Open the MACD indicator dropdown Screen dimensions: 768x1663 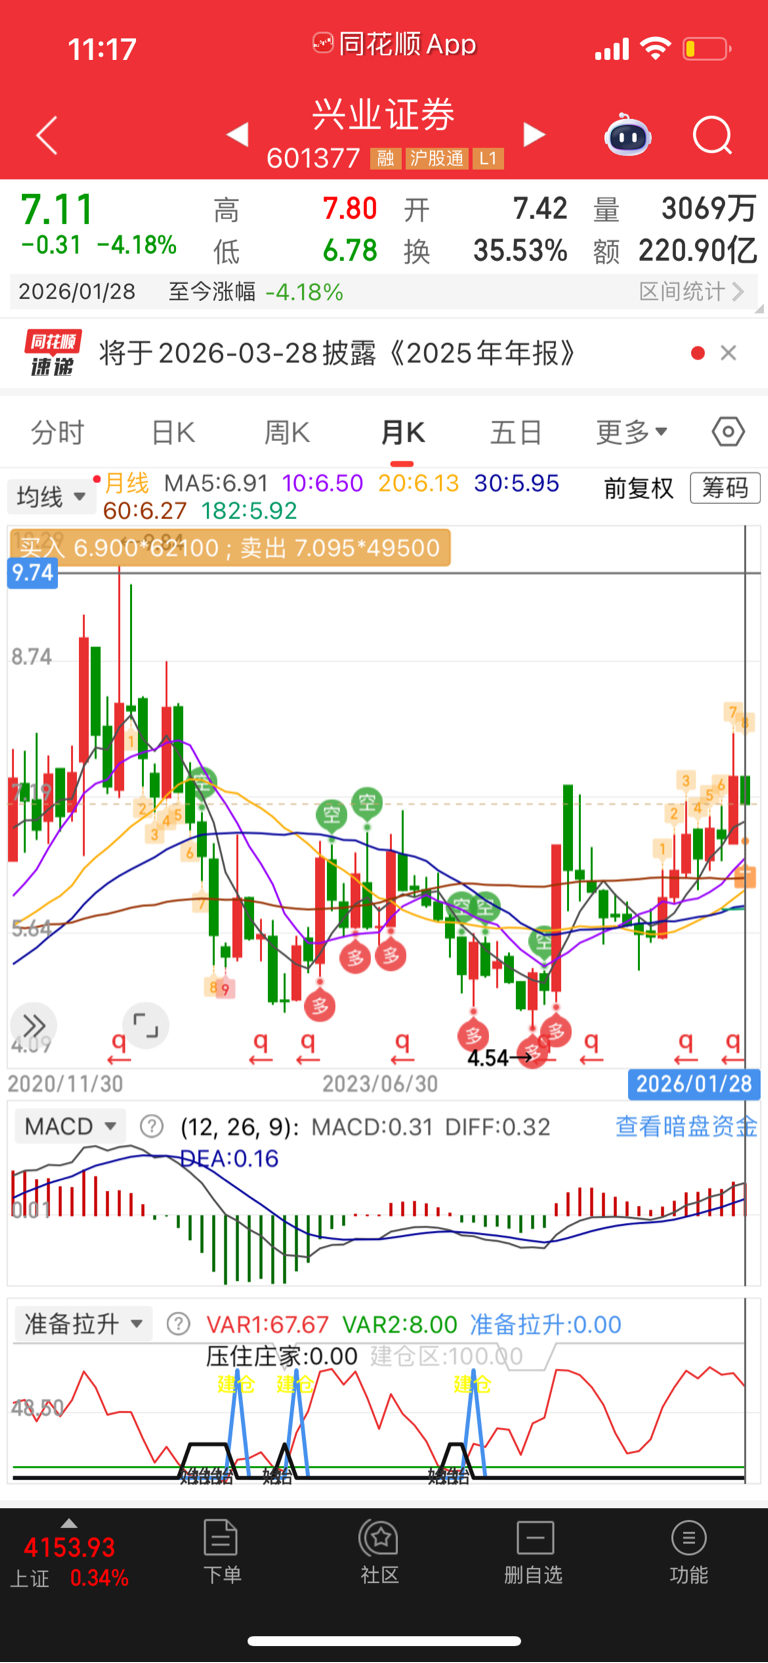coord(70,1127)
